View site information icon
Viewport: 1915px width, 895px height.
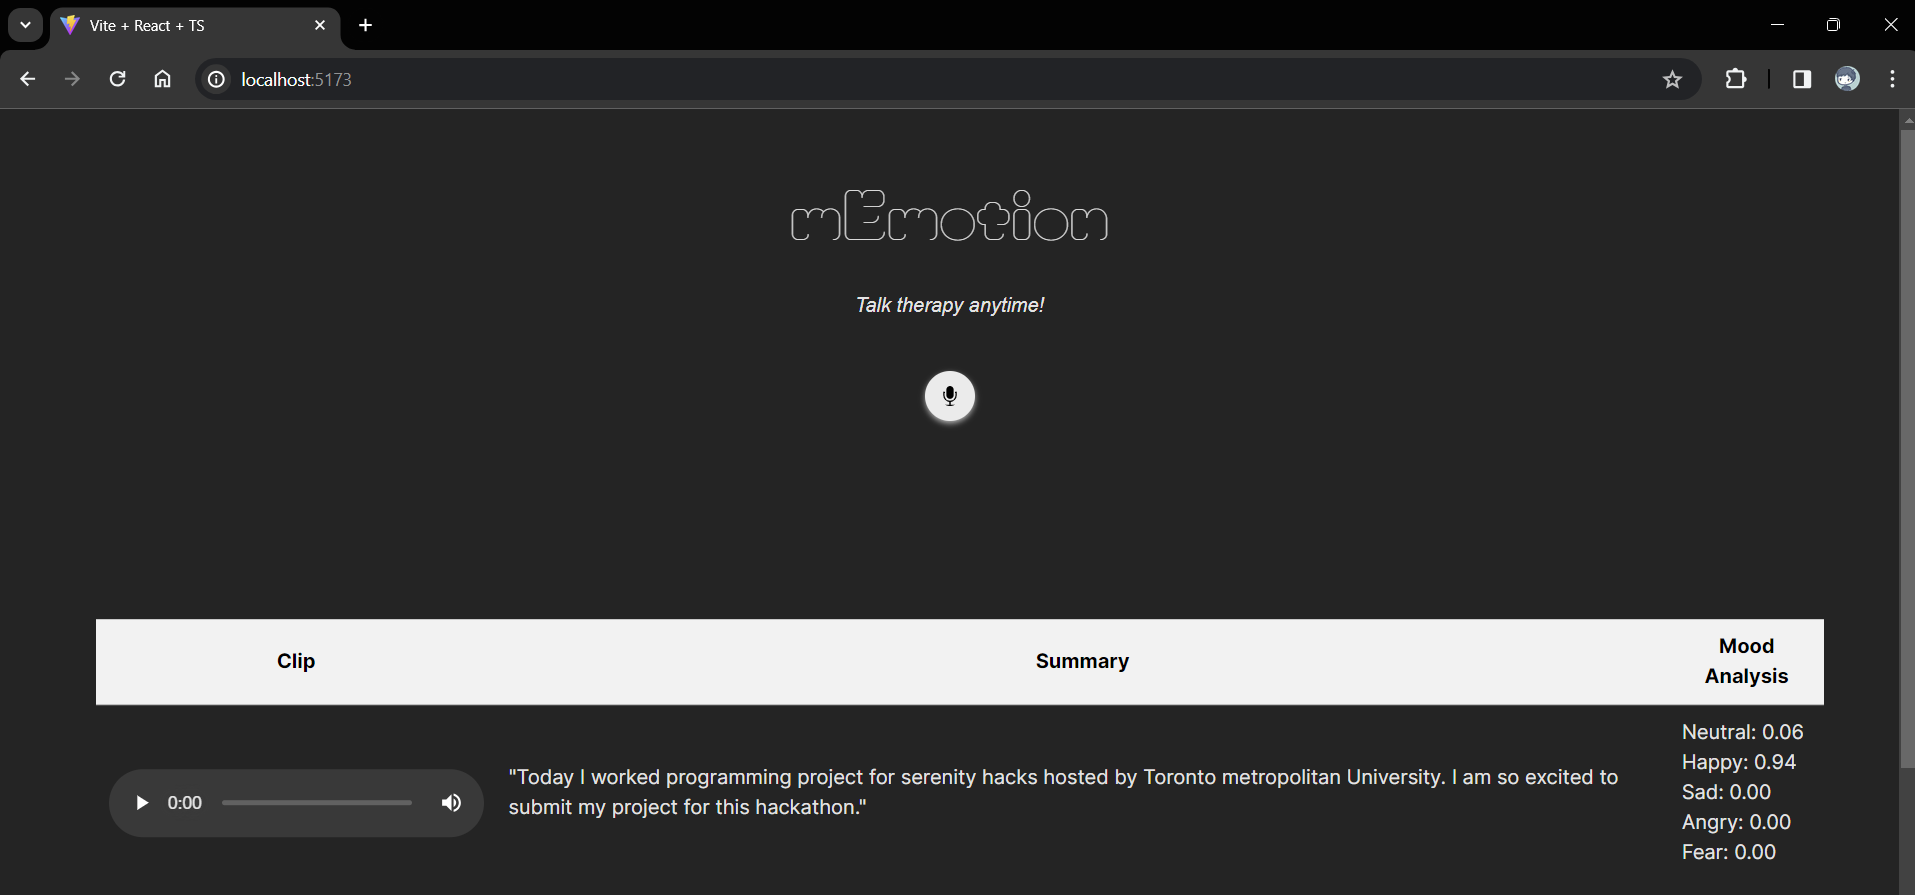(216, 79)
